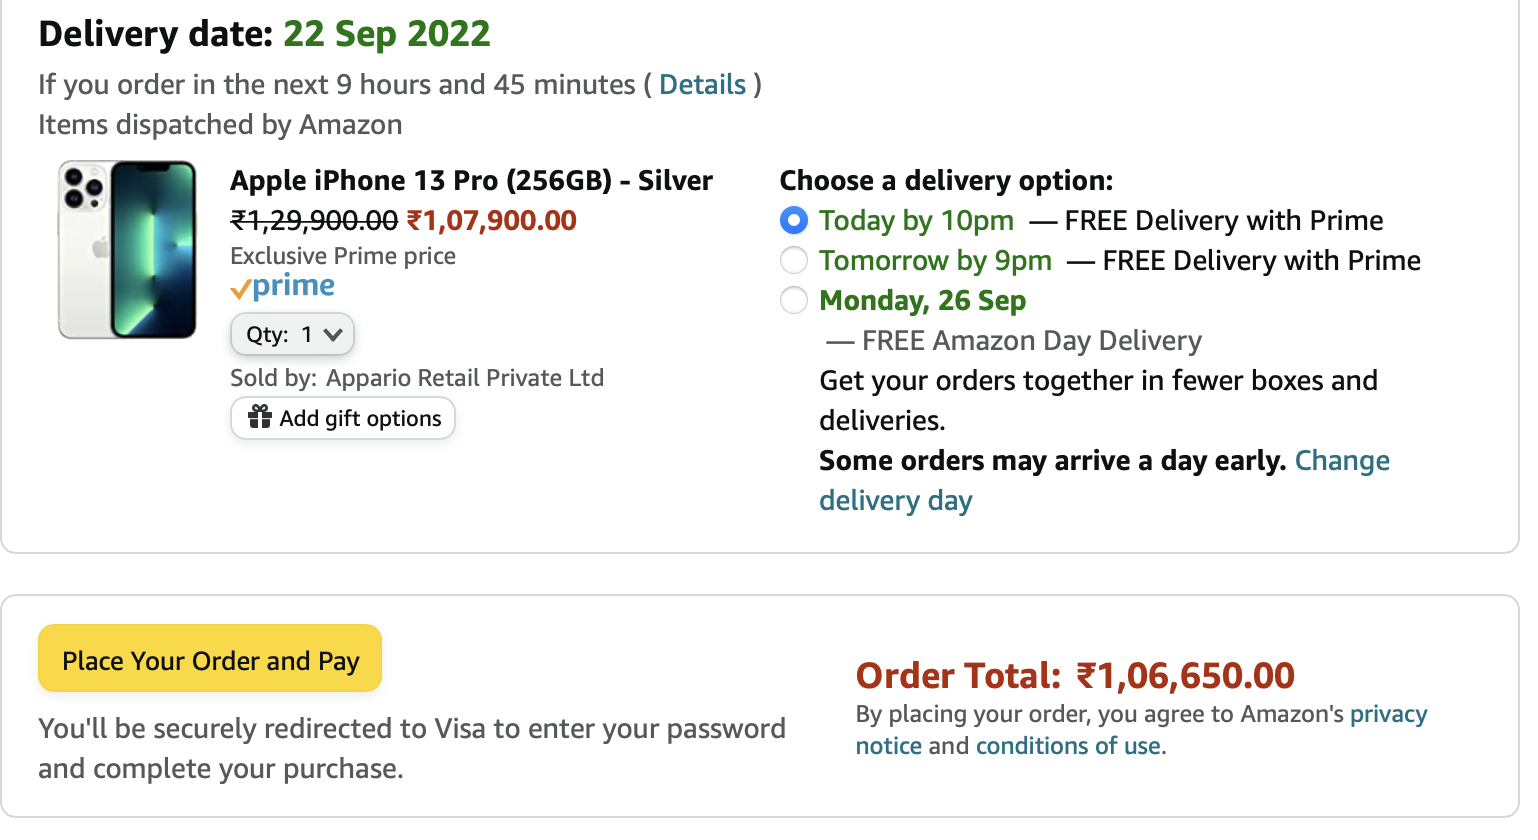The image size is (1538, 840).
Task: Open the Qty quantity dropdown
Action: 293,334
